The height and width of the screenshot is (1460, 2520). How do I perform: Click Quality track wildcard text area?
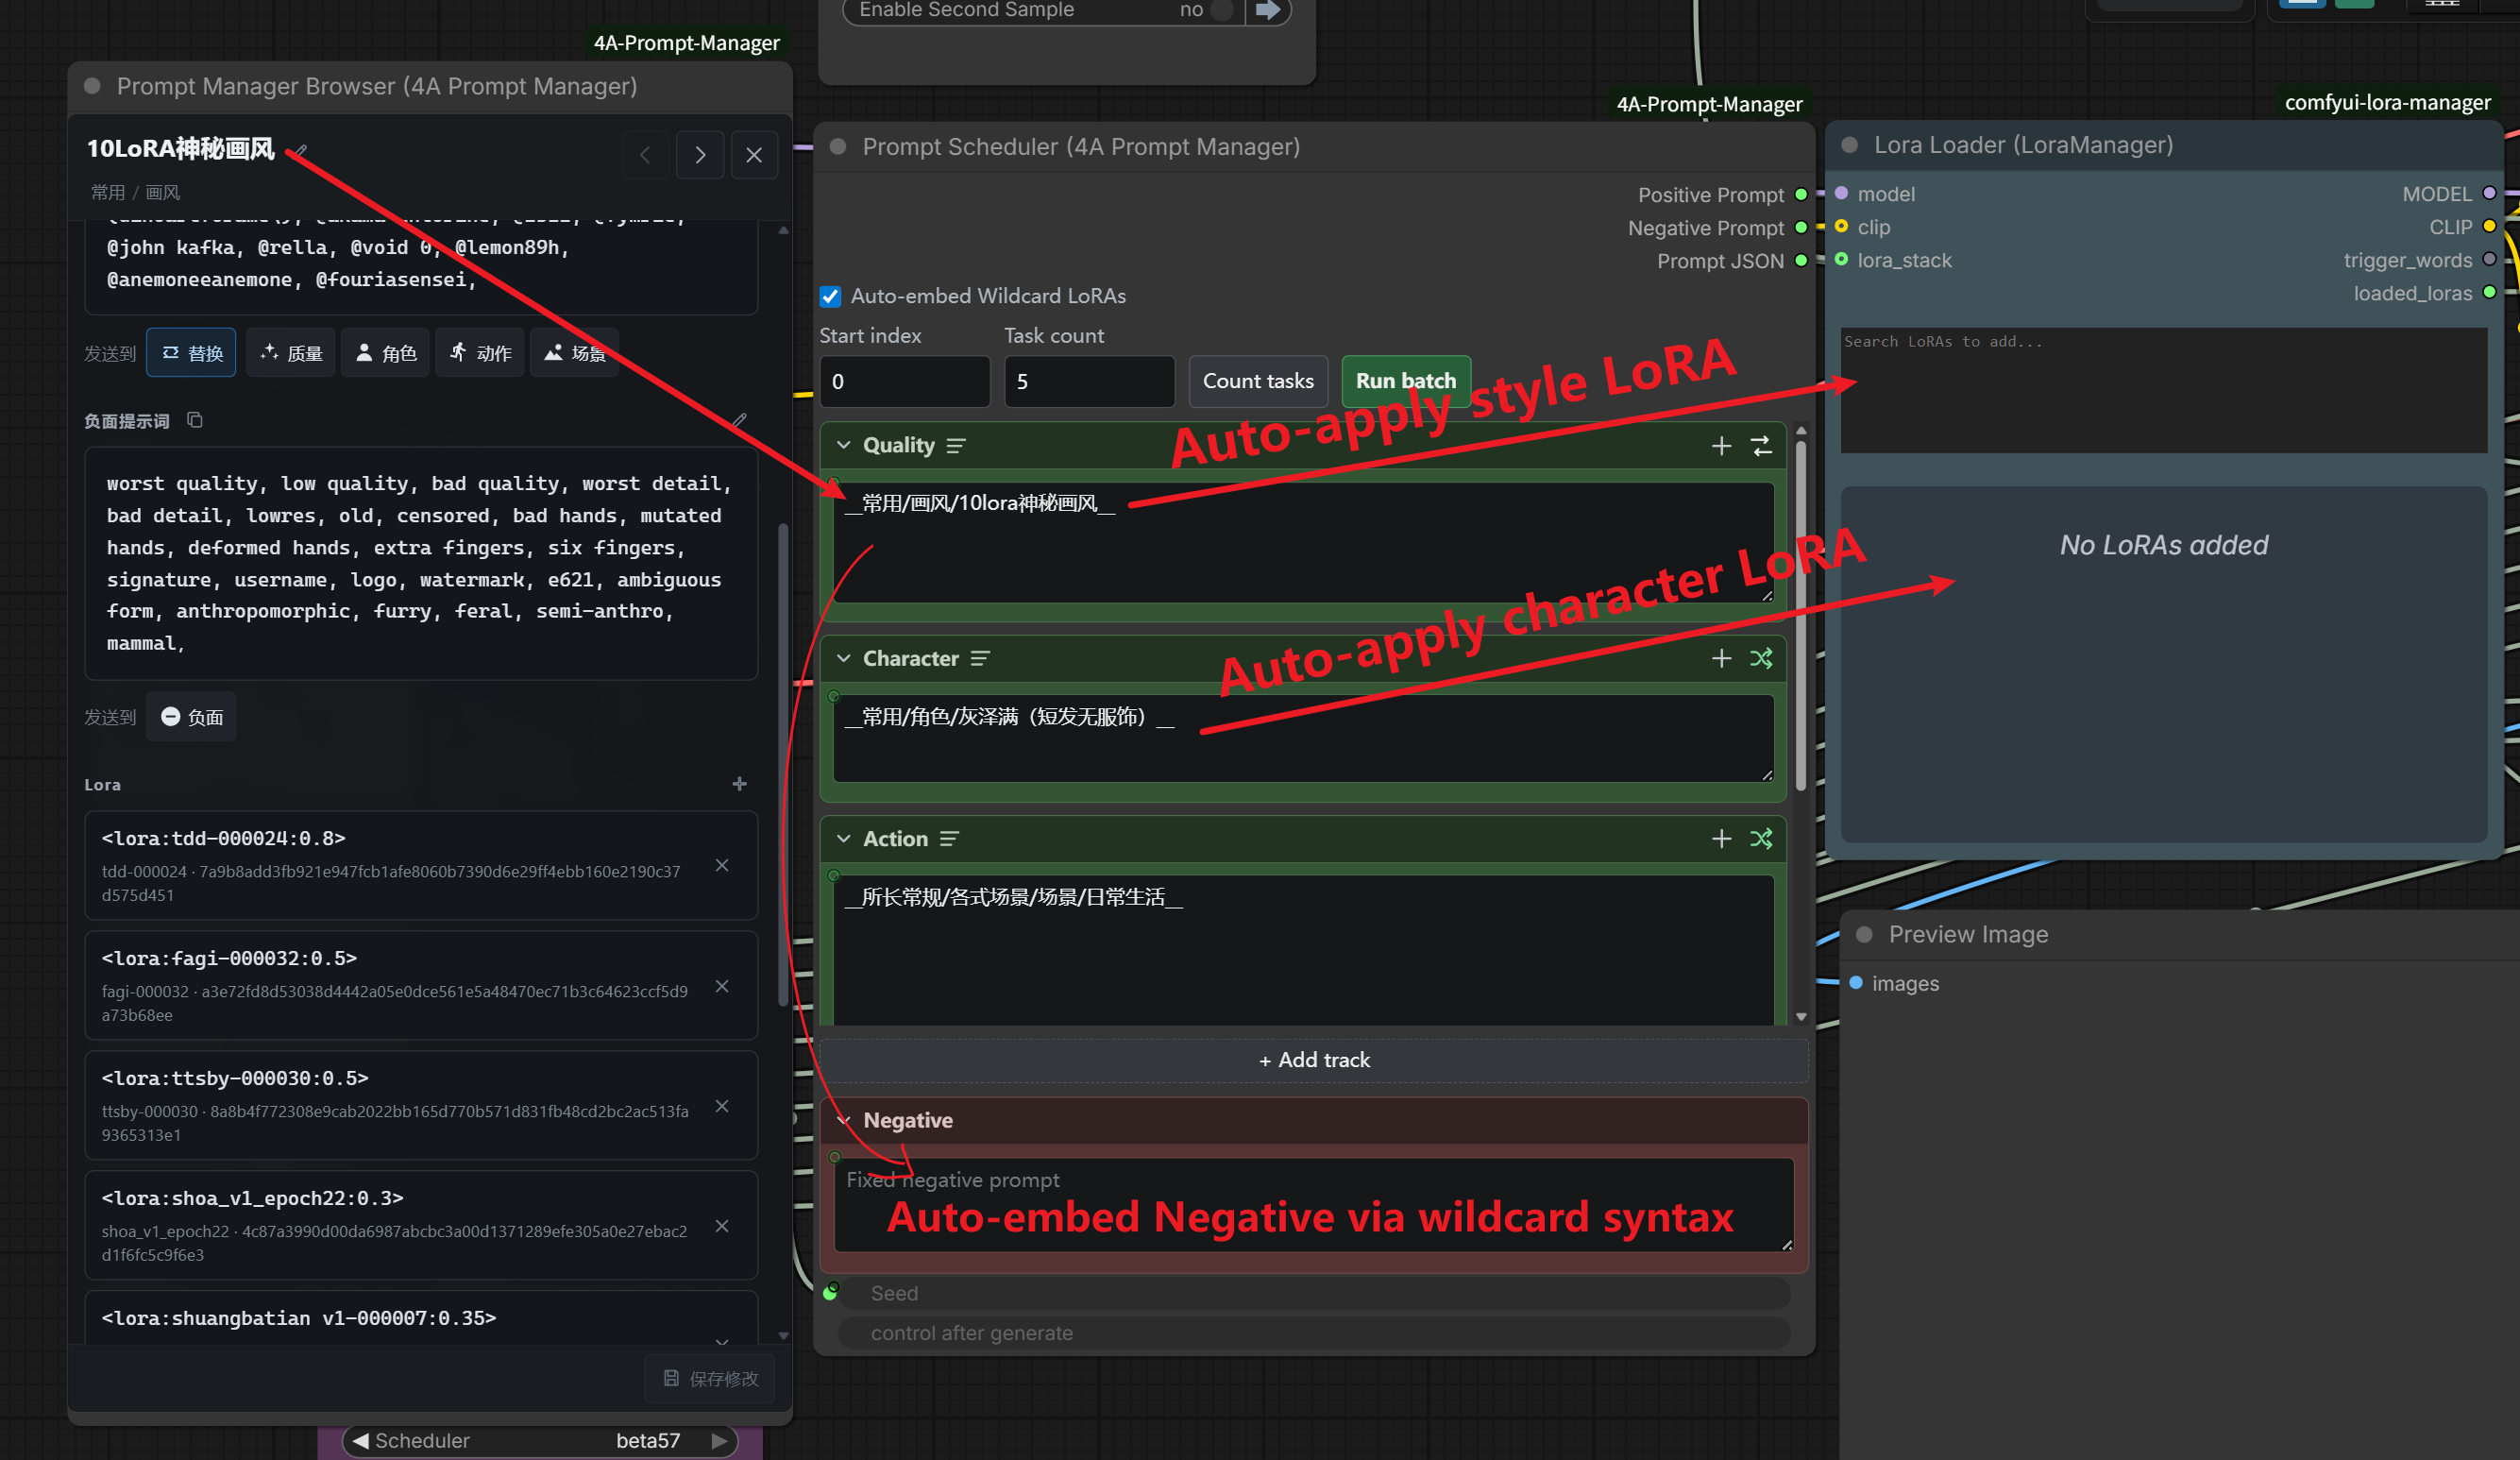(x=1304, y=543)
